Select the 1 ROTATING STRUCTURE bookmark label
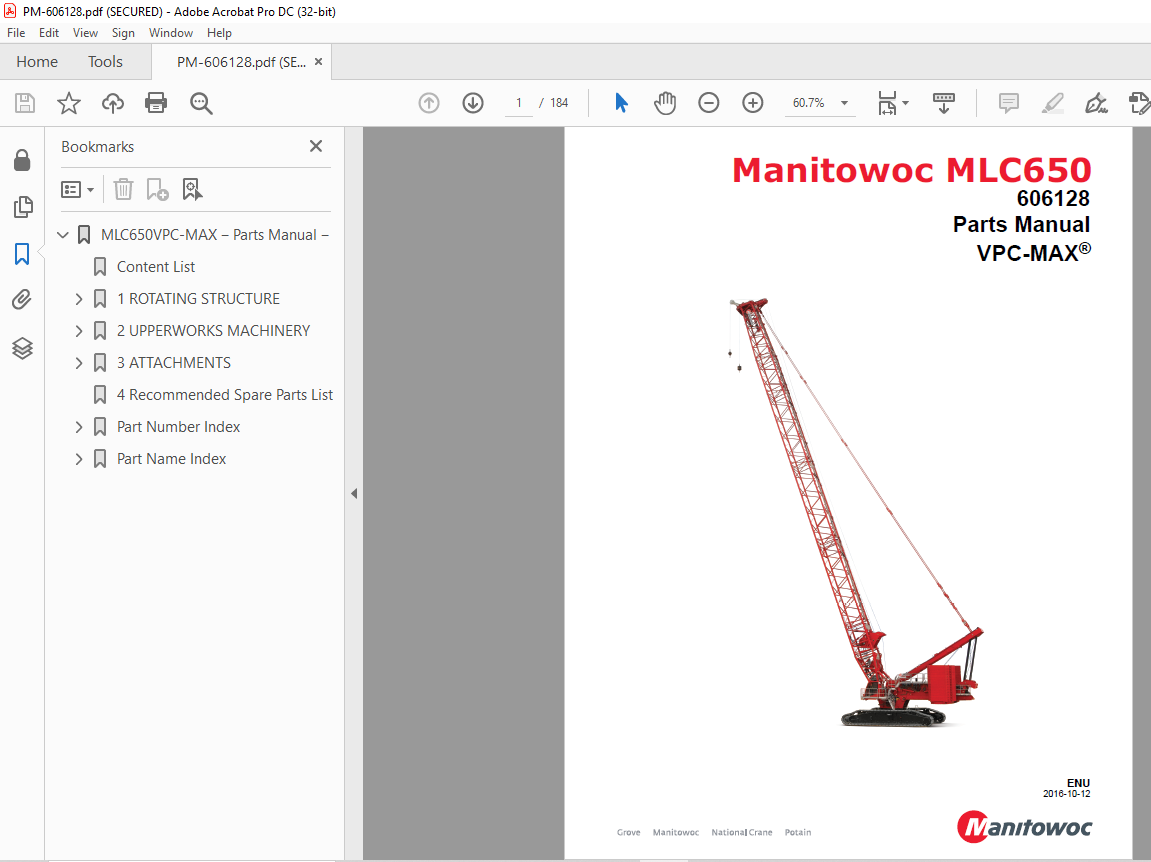 pyautogui.click(x=198, y=299)
